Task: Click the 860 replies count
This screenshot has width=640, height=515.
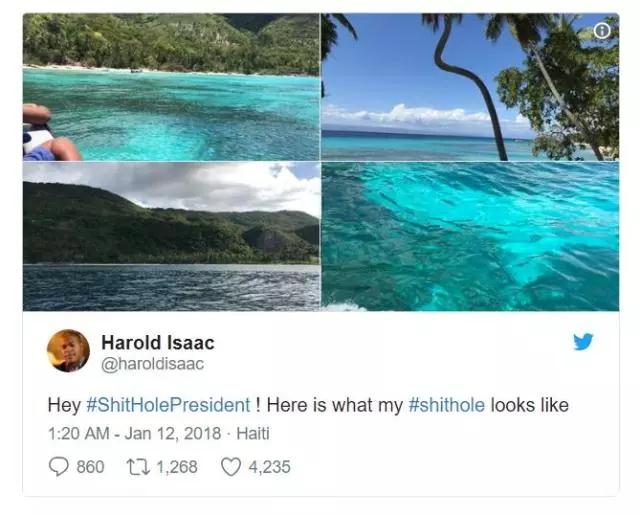Action: [x=91, y=467]
